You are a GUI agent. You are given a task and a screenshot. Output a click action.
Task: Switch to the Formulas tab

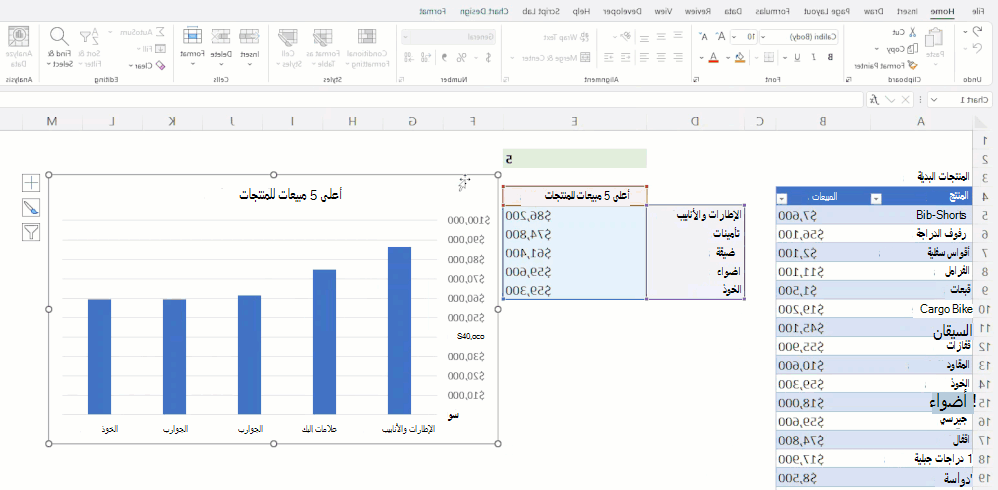coord(771,11)
